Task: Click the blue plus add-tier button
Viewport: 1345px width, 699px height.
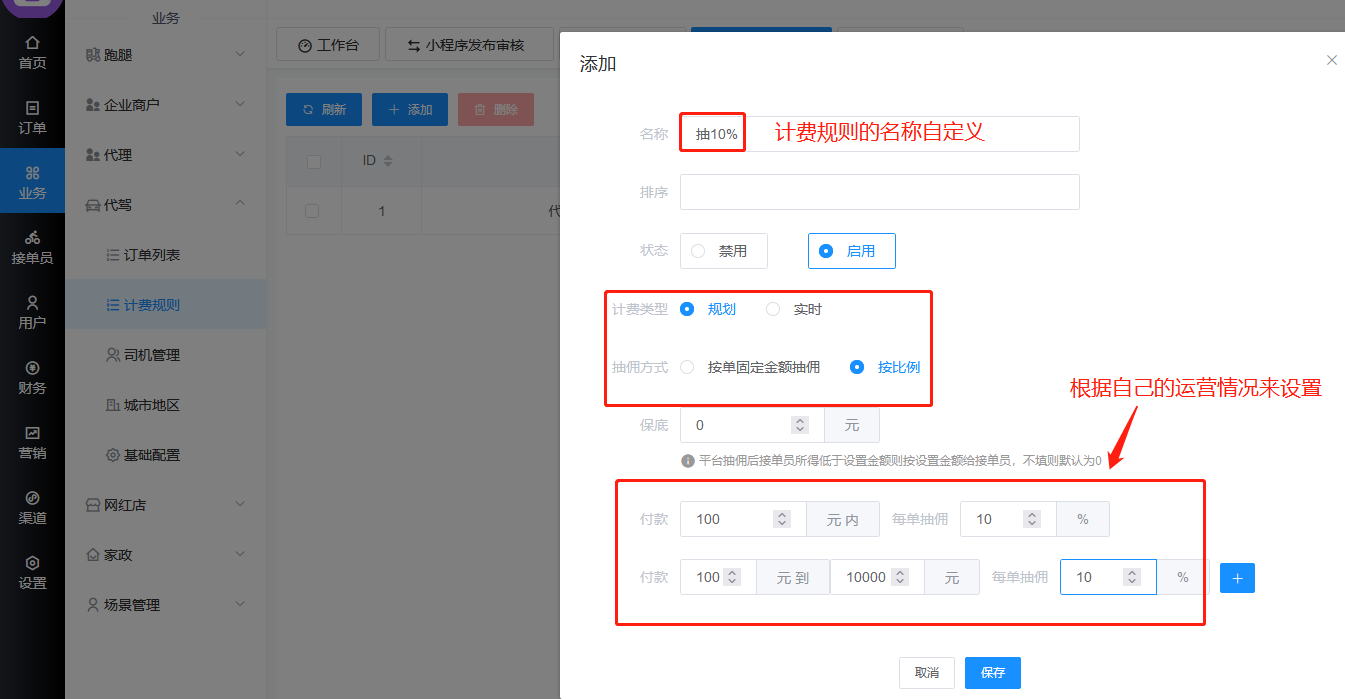Action: pos(1237,578)
